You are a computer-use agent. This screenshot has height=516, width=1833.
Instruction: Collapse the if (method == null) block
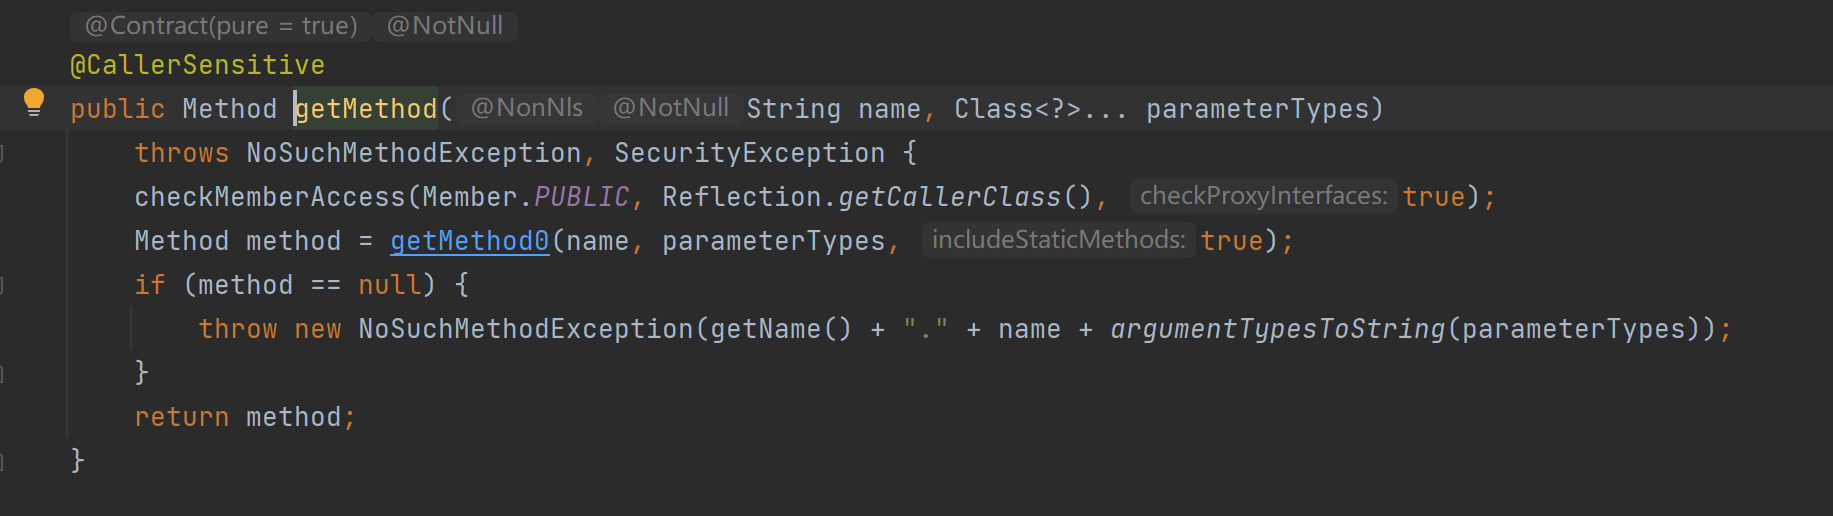coord(3,285)
